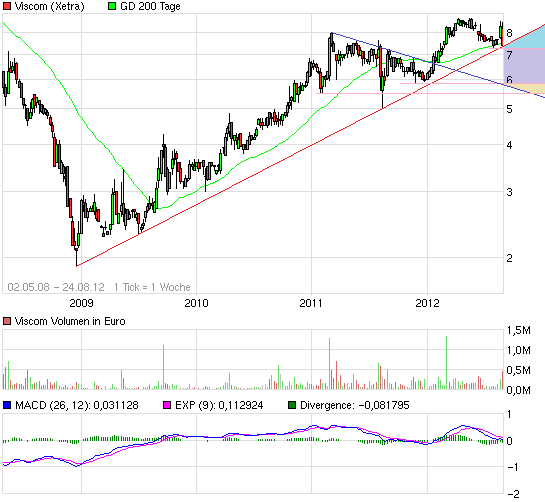545x502 pixels.
Task: Click the price axis value 5
Action: click(x=509, y=109)
